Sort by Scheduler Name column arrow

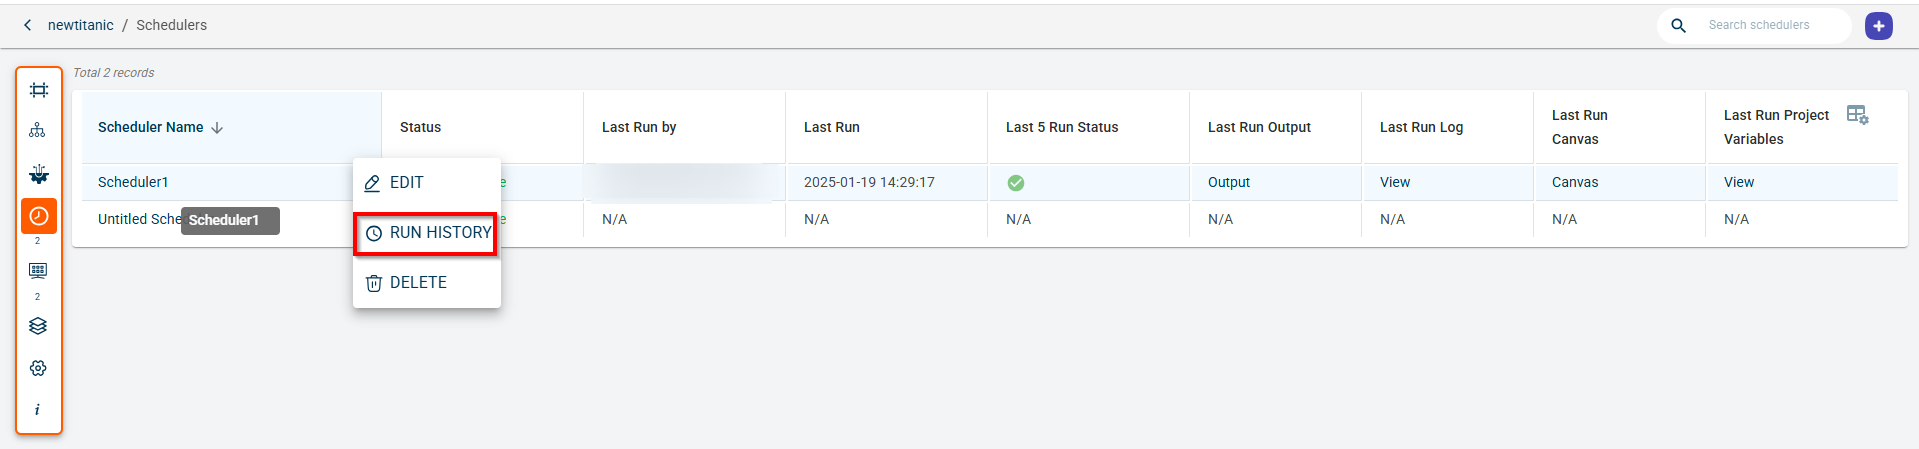point(217,128)
